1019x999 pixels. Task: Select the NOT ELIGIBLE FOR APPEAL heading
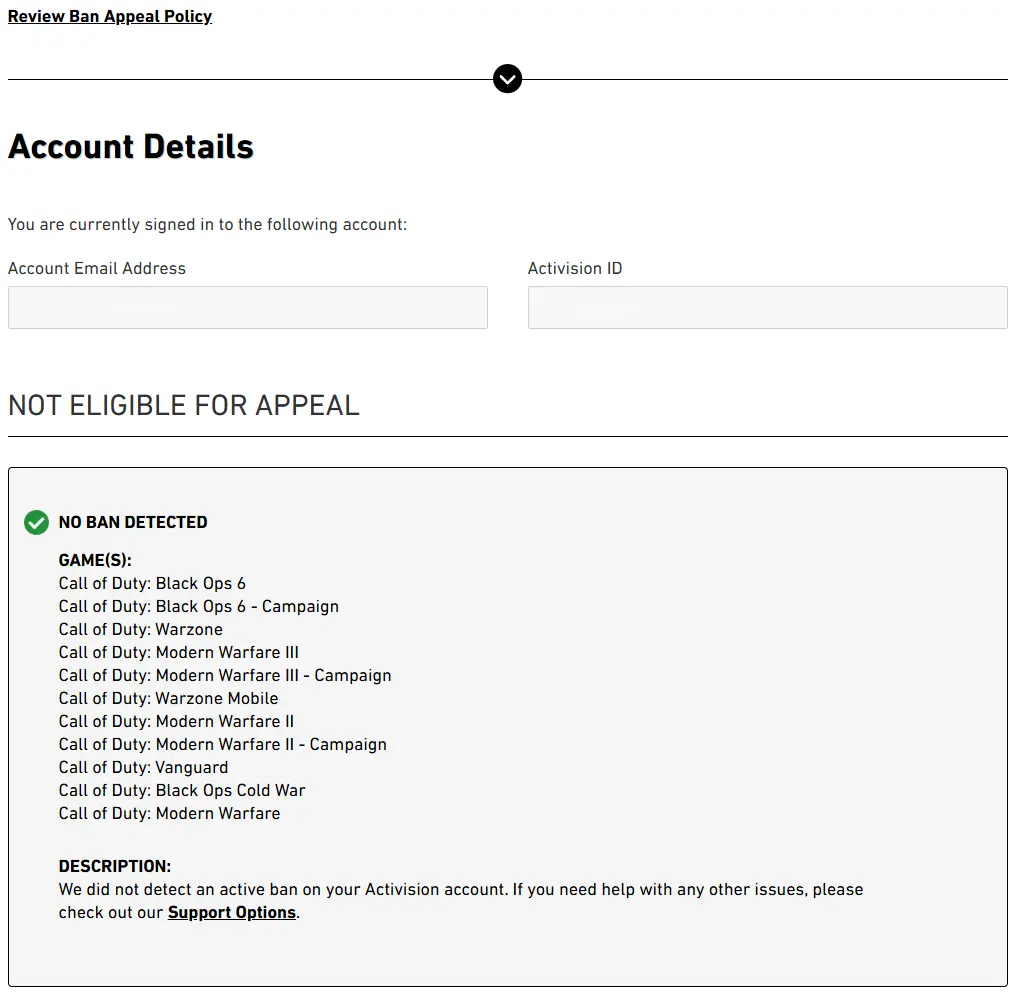tap(184, 405)
